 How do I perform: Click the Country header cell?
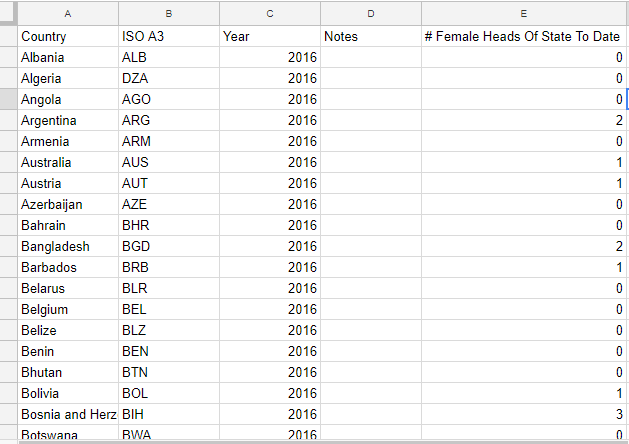[68, 36]
